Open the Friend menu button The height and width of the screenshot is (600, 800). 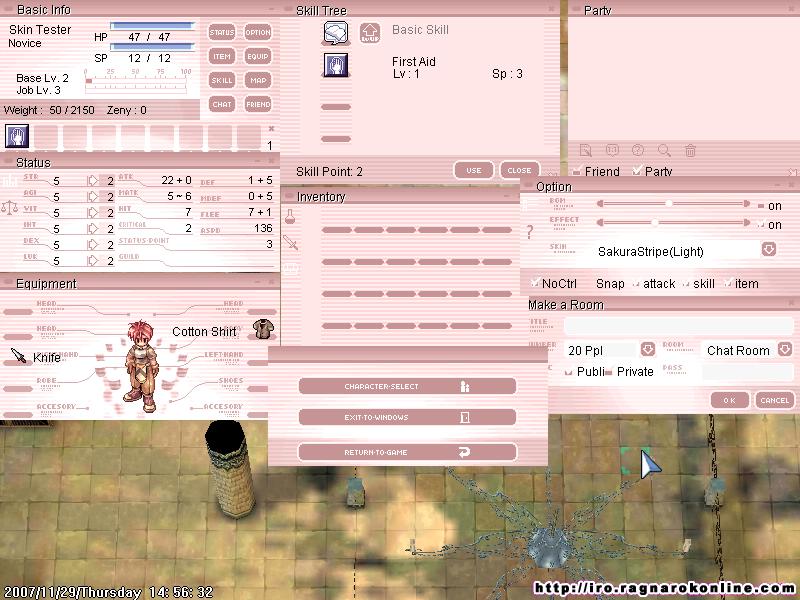pos(258,104)
